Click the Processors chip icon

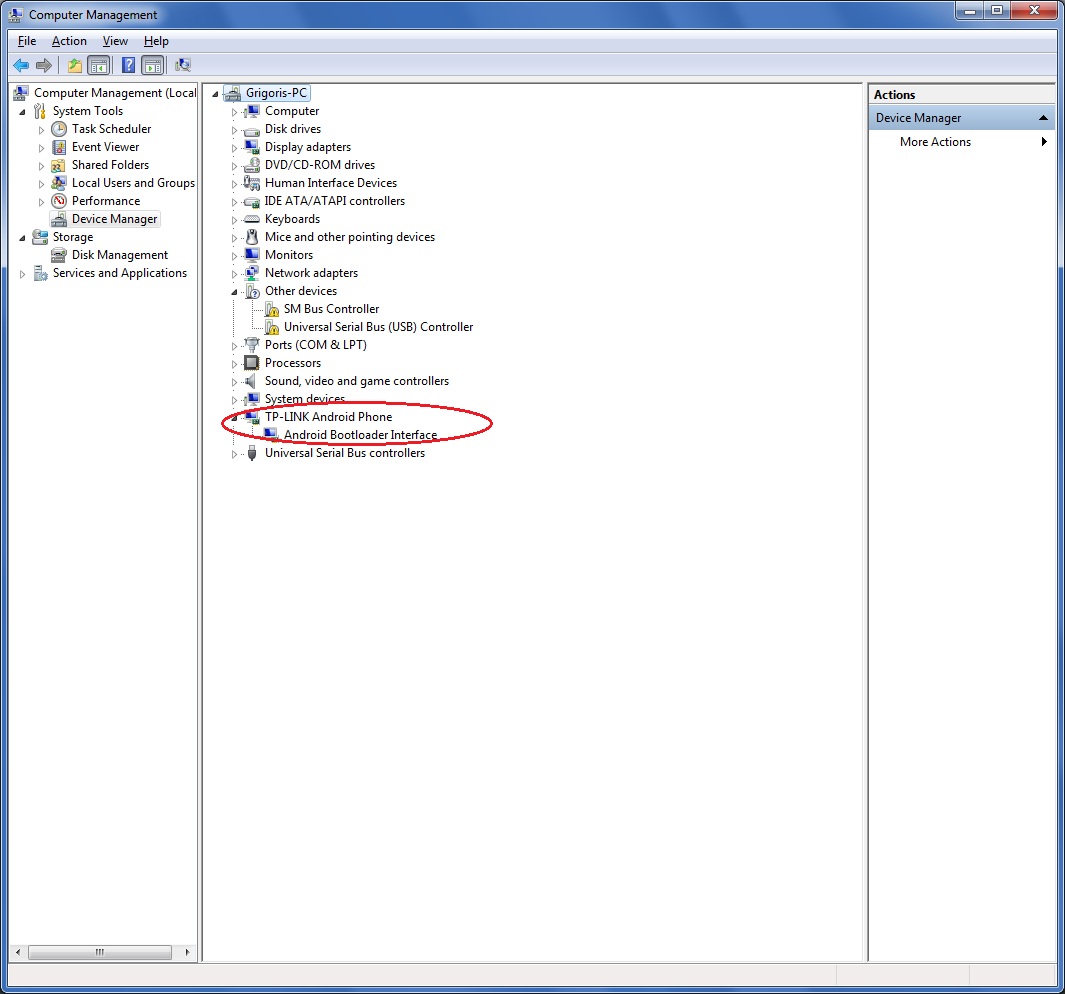coord(252,363)
